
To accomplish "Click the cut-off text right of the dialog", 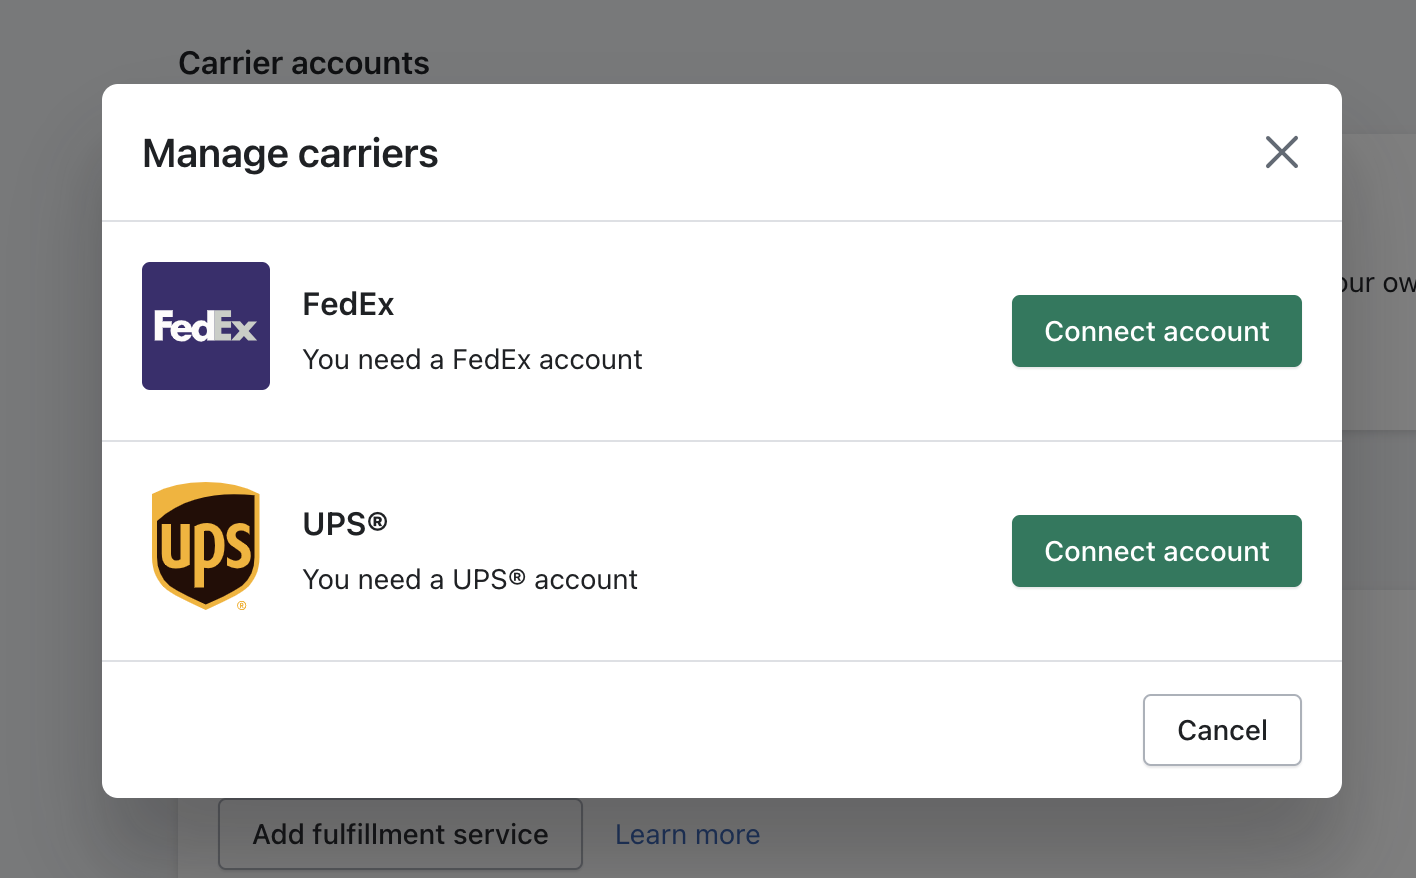I will 1378,283.
